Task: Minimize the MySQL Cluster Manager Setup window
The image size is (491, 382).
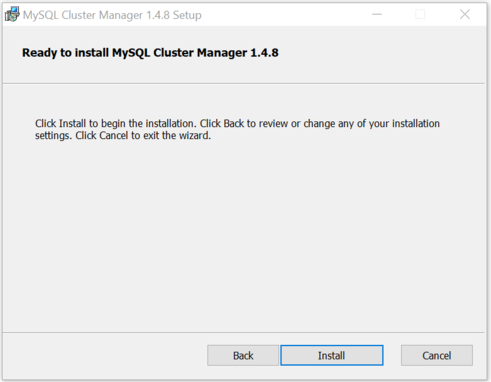Action: (x=377, y=14)
